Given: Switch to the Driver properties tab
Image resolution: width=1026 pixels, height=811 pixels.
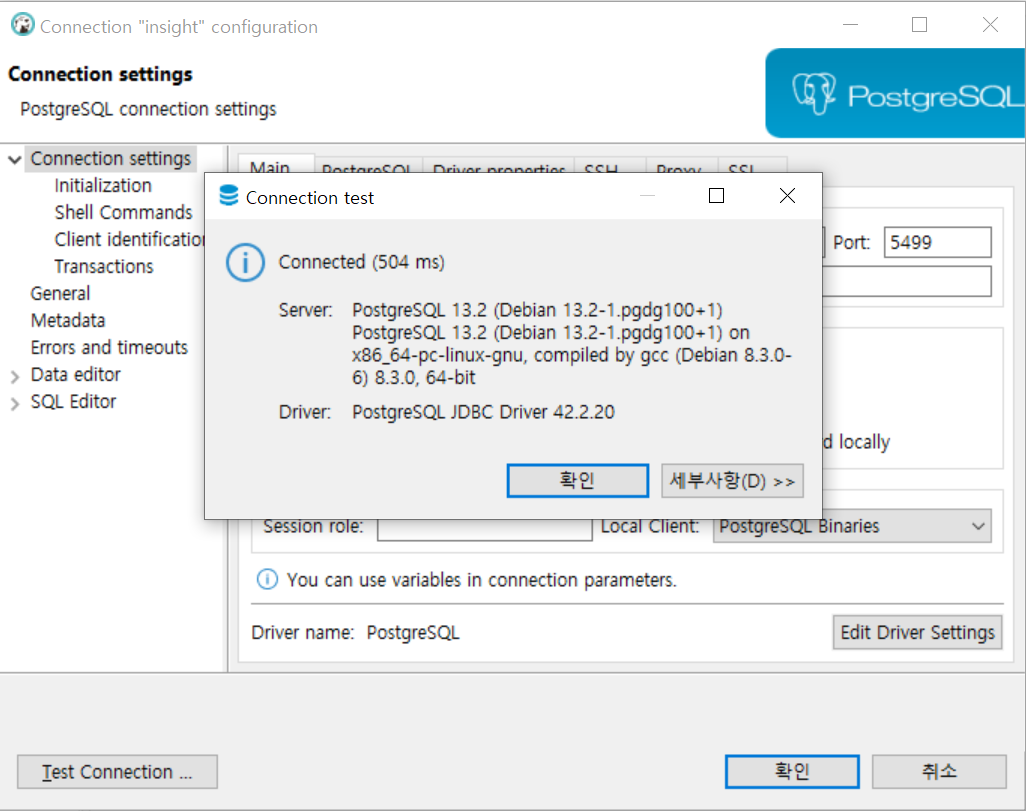Looking at the screenshot, I should 499,167.
